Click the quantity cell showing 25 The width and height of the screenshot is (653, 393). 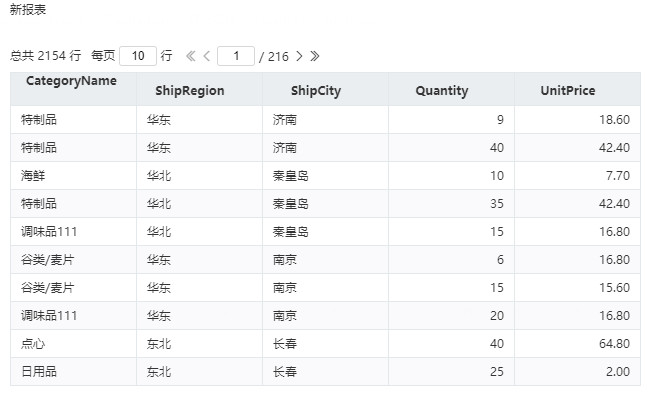451,372
